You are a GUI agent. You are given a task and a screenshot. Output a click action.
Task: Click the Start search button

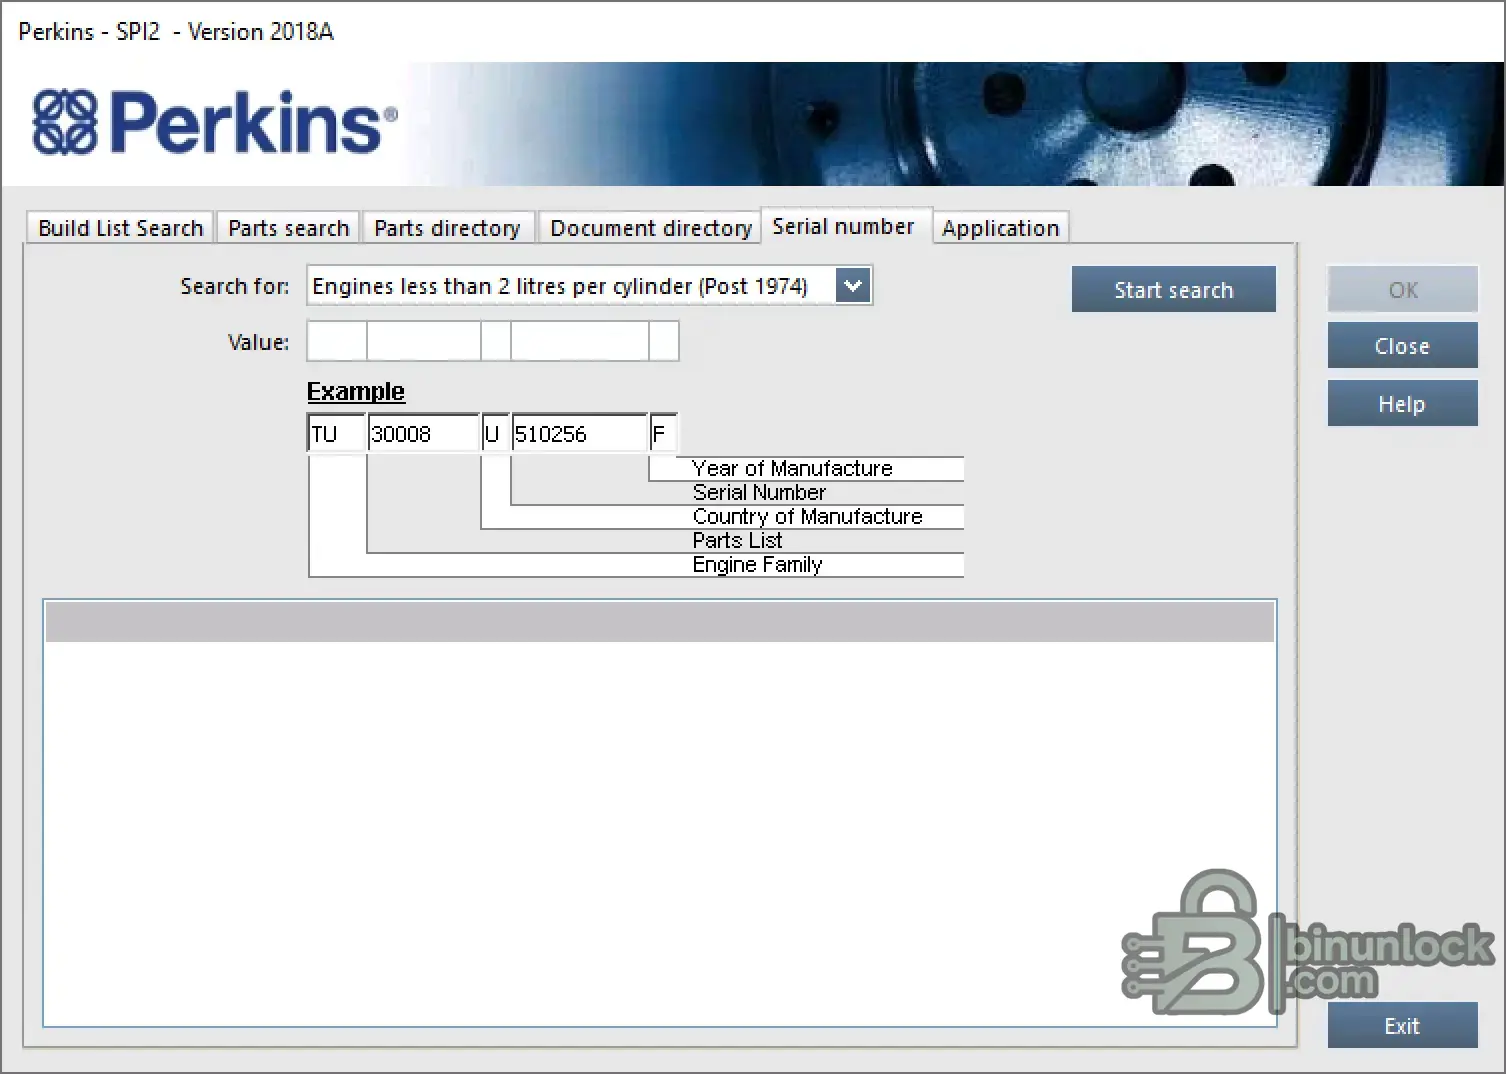(1174, 290)
